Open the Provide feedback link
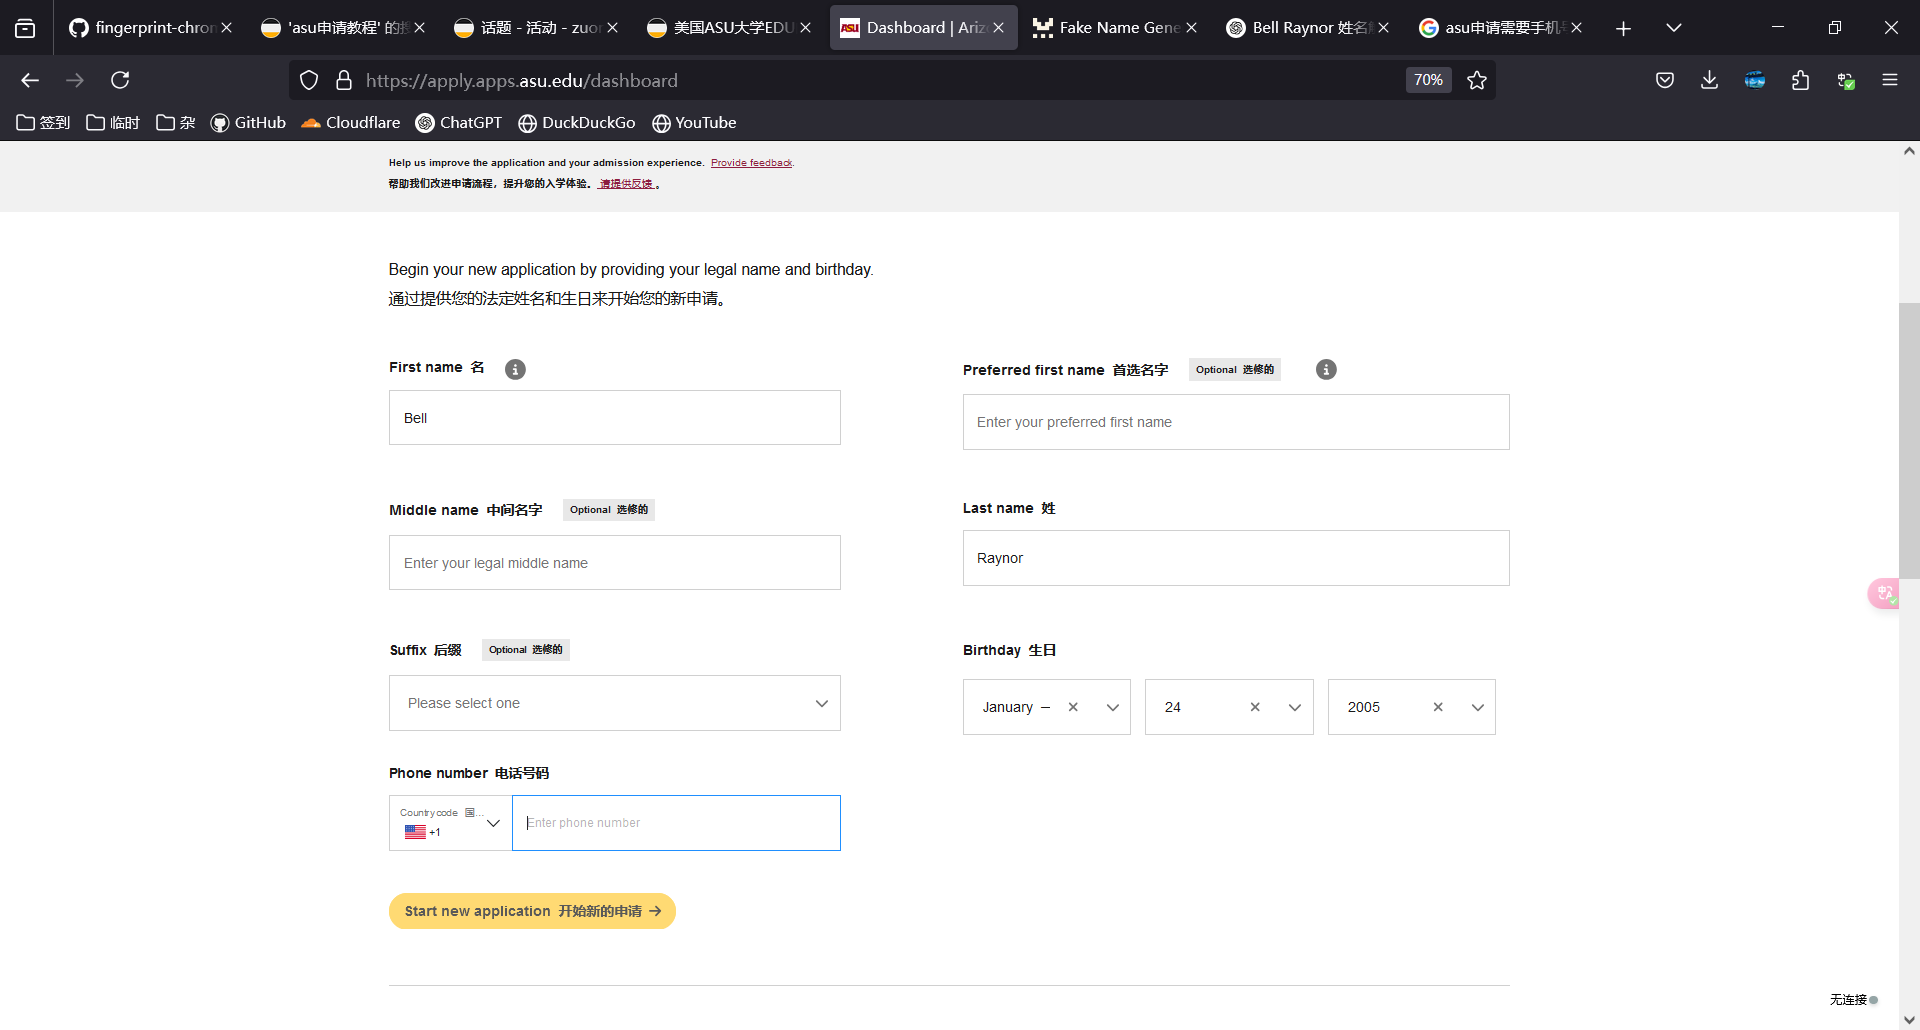Viewport: 1920px width, 1030px height. click(751, 163)
